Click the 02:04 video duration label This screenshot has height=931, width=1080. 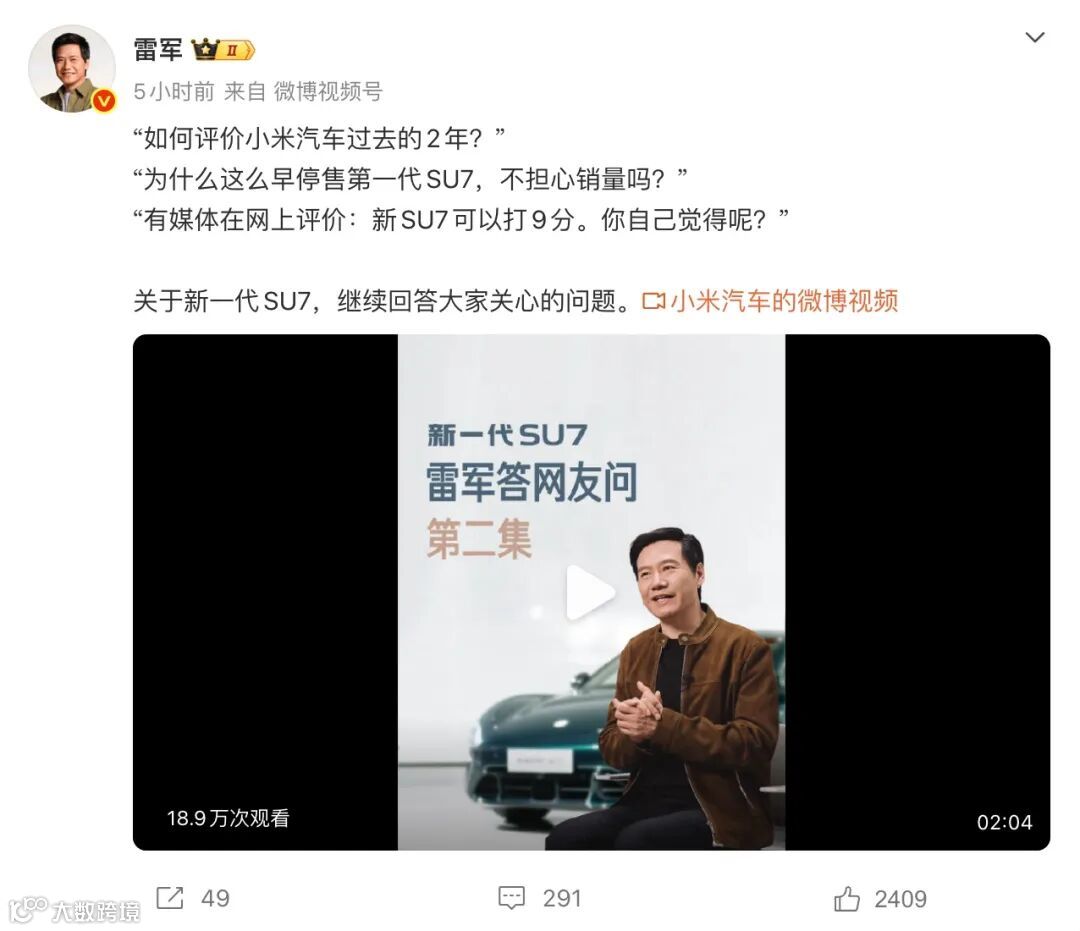click(x=1004, y=822)
